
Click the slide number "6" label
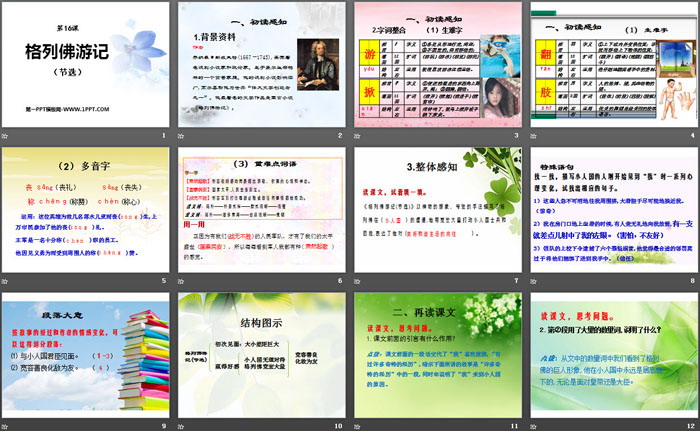pyautogui.click(x=340, y=280)
